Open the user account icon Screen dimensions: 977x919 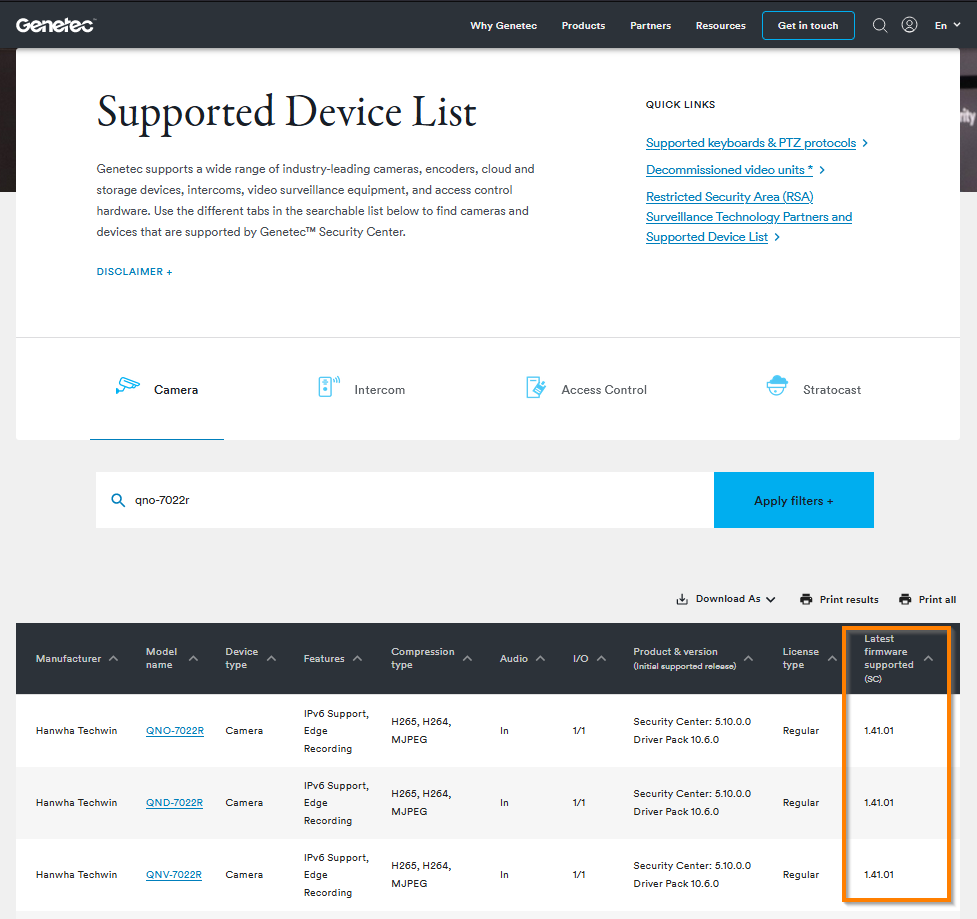(x=909, y=25)
